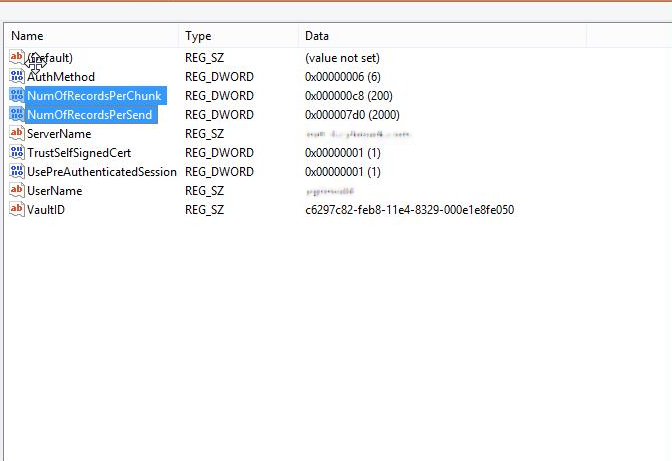
Task: Select the TrustSelfSignedCert entry name
Action: tap(79, 153)
